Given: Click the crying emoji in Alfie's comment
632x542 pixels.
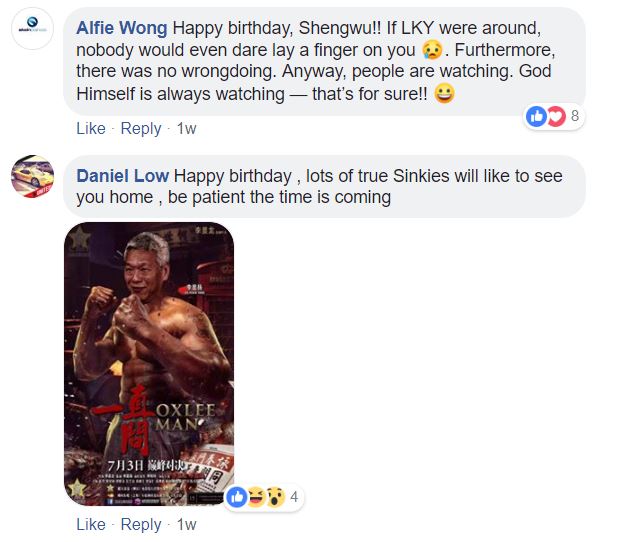Looking at the screenshot, I should coord(432,50).
